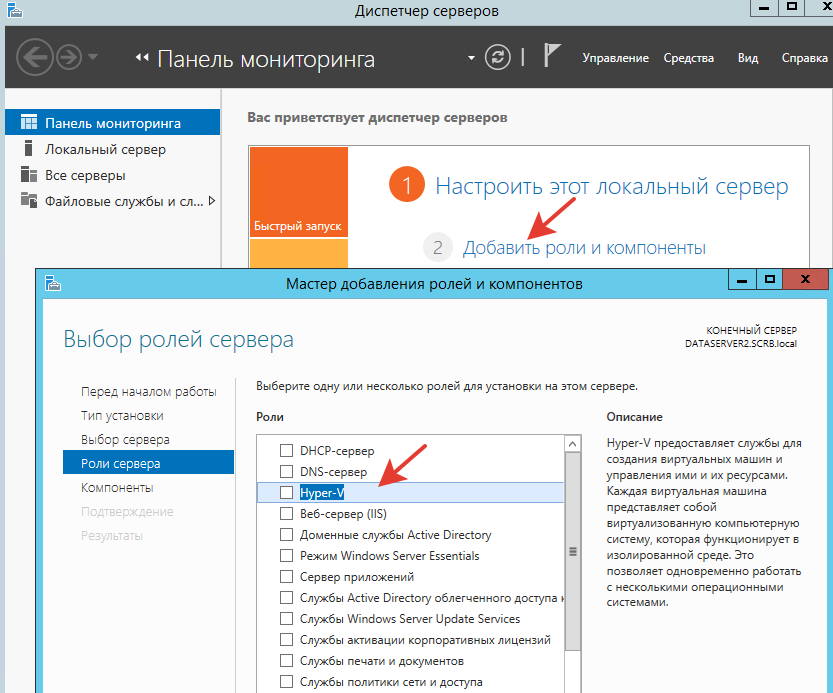The height and width of the screenshot is (693, 833).
Task: Go to Перед началом работы wizard step
Action: coord(148,392)
